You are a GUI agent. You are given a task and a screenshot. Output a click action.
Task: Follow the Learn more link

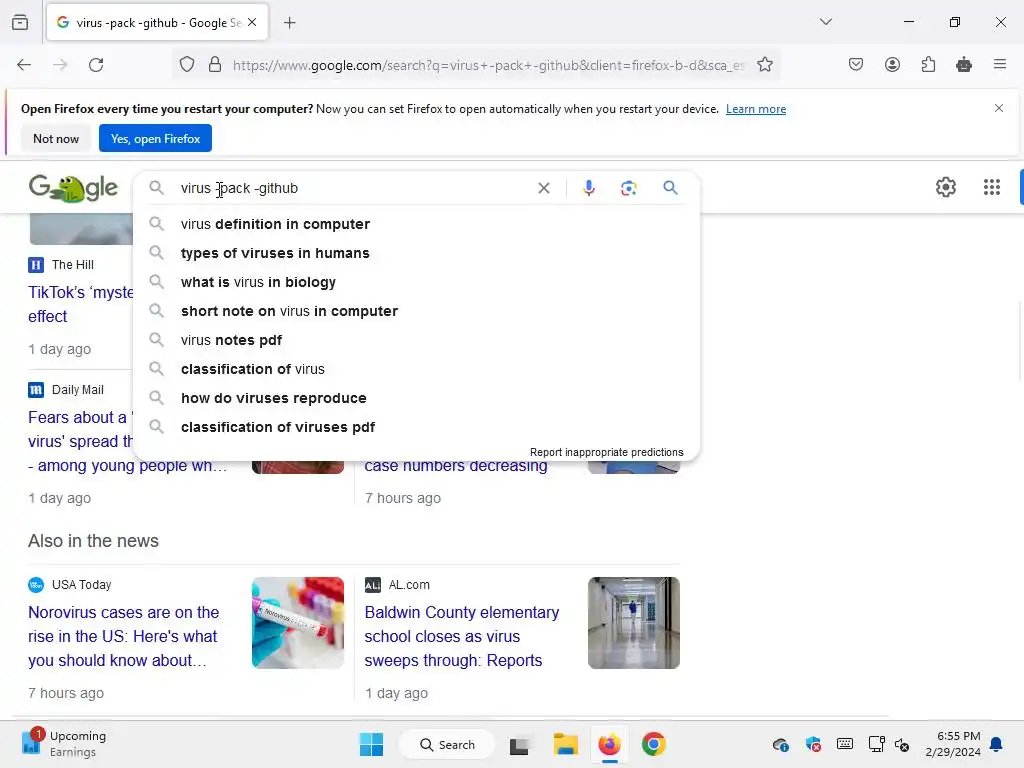756,109
